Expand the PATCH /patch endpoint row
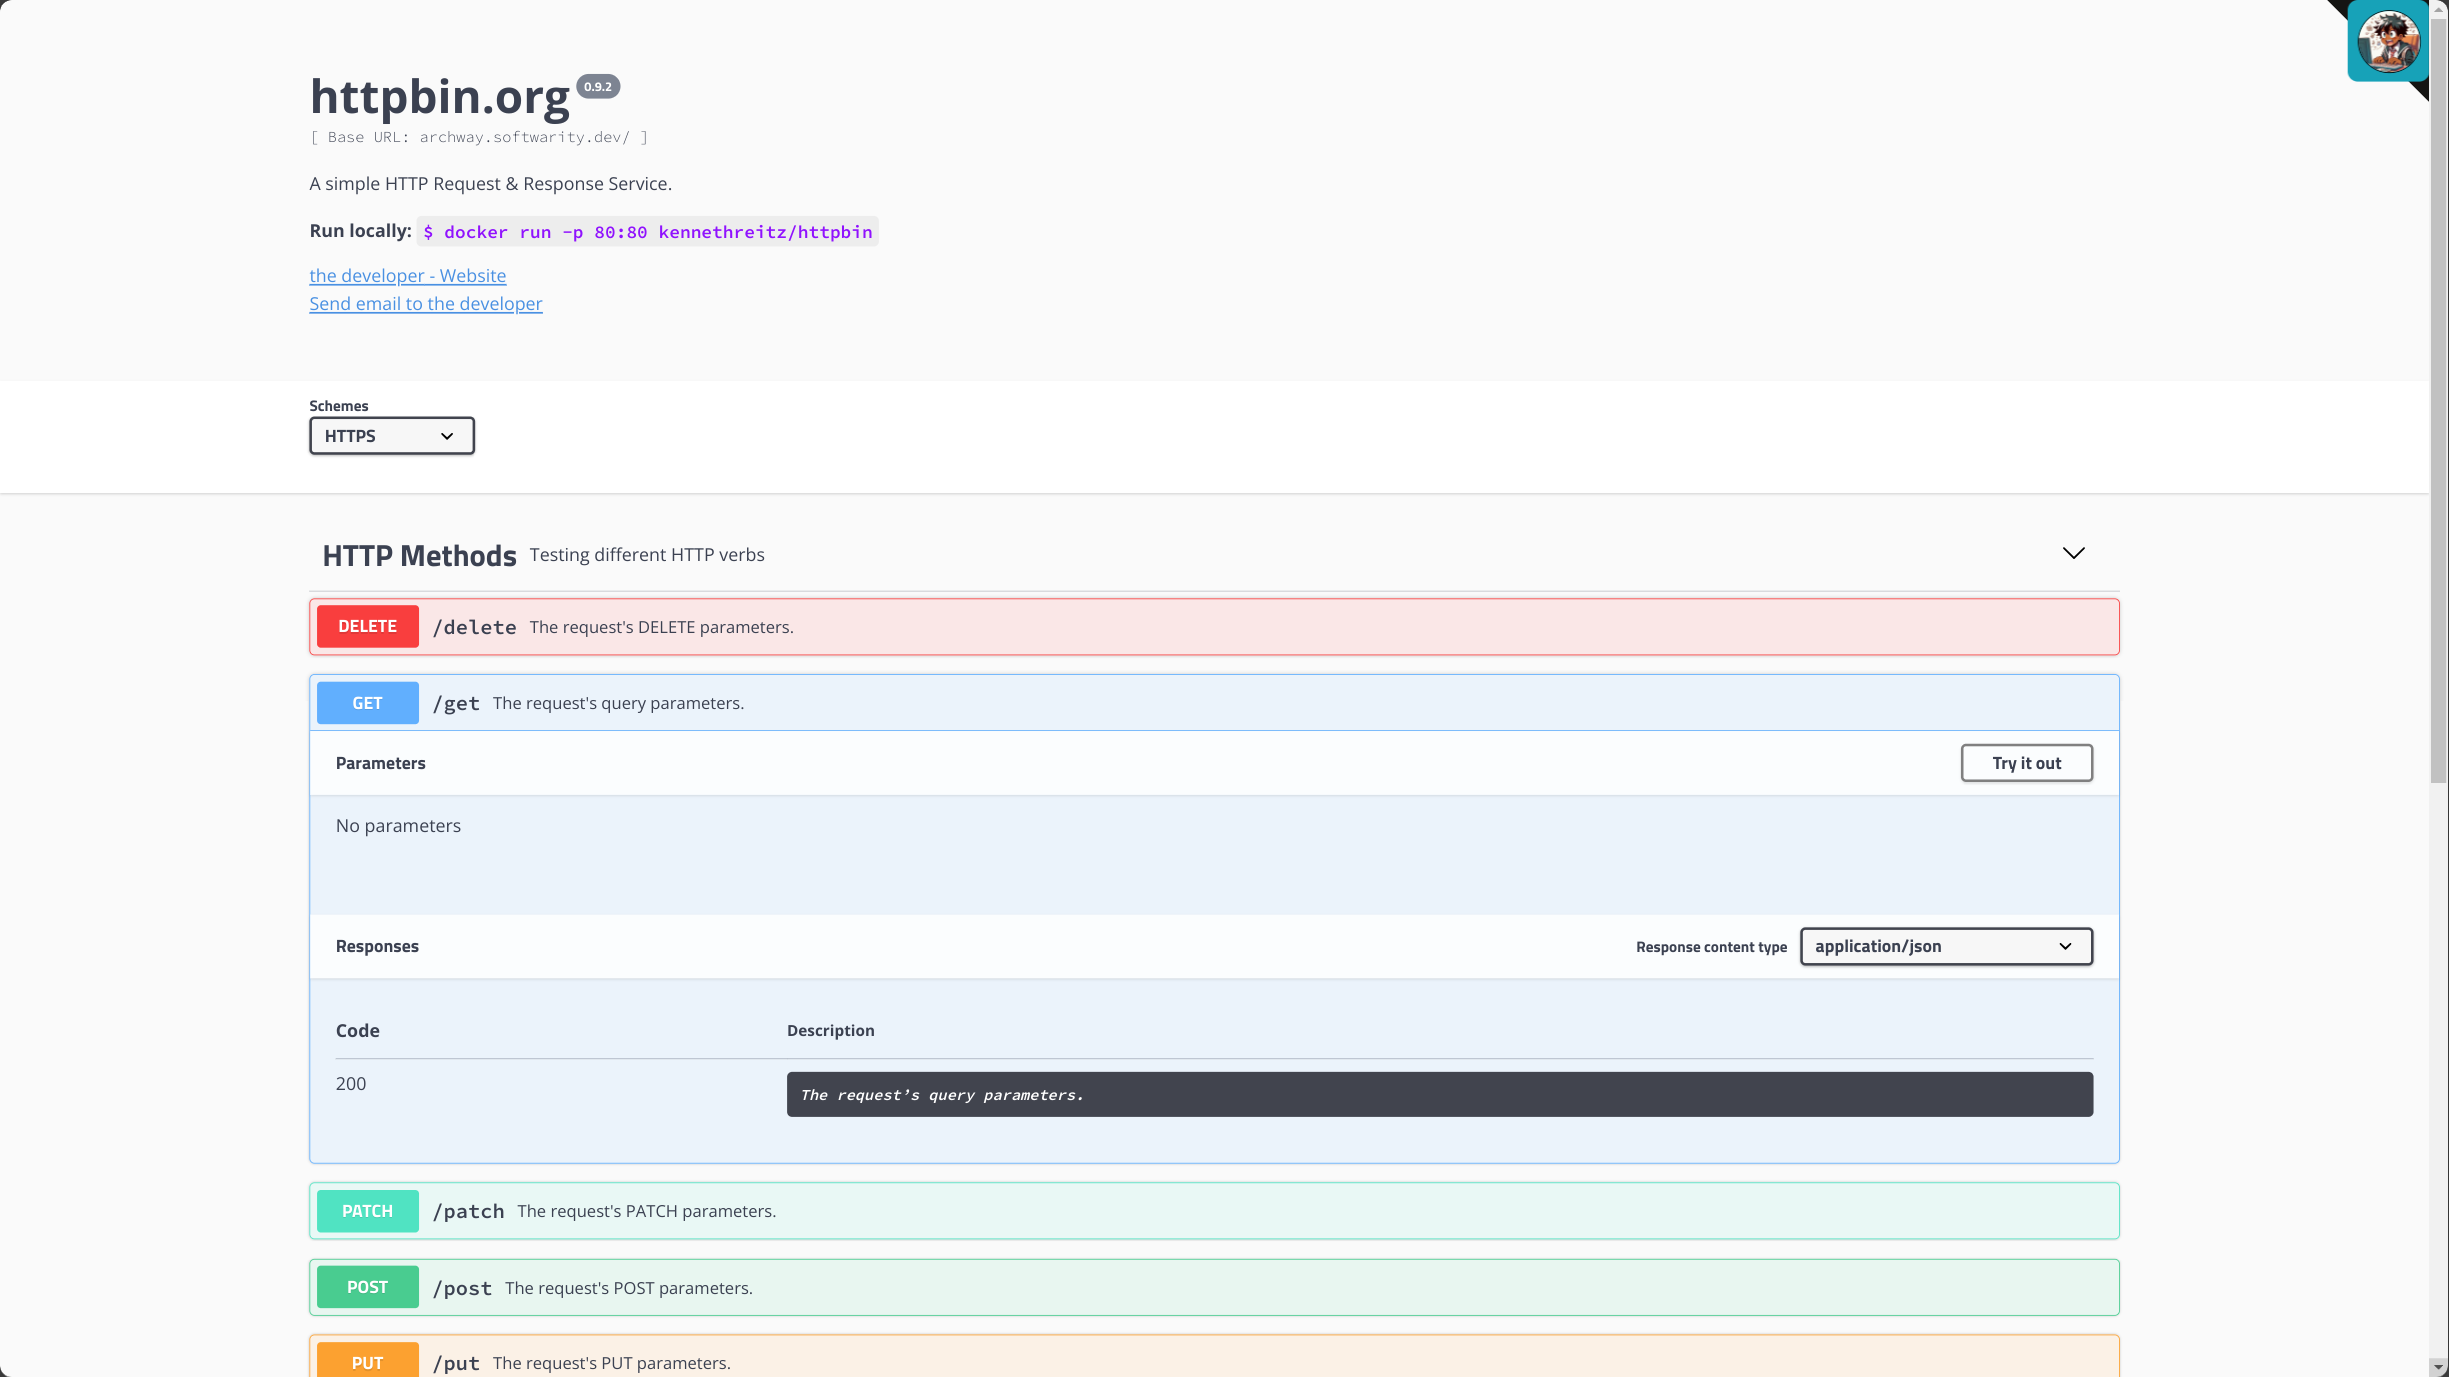 [1214, 1211]
